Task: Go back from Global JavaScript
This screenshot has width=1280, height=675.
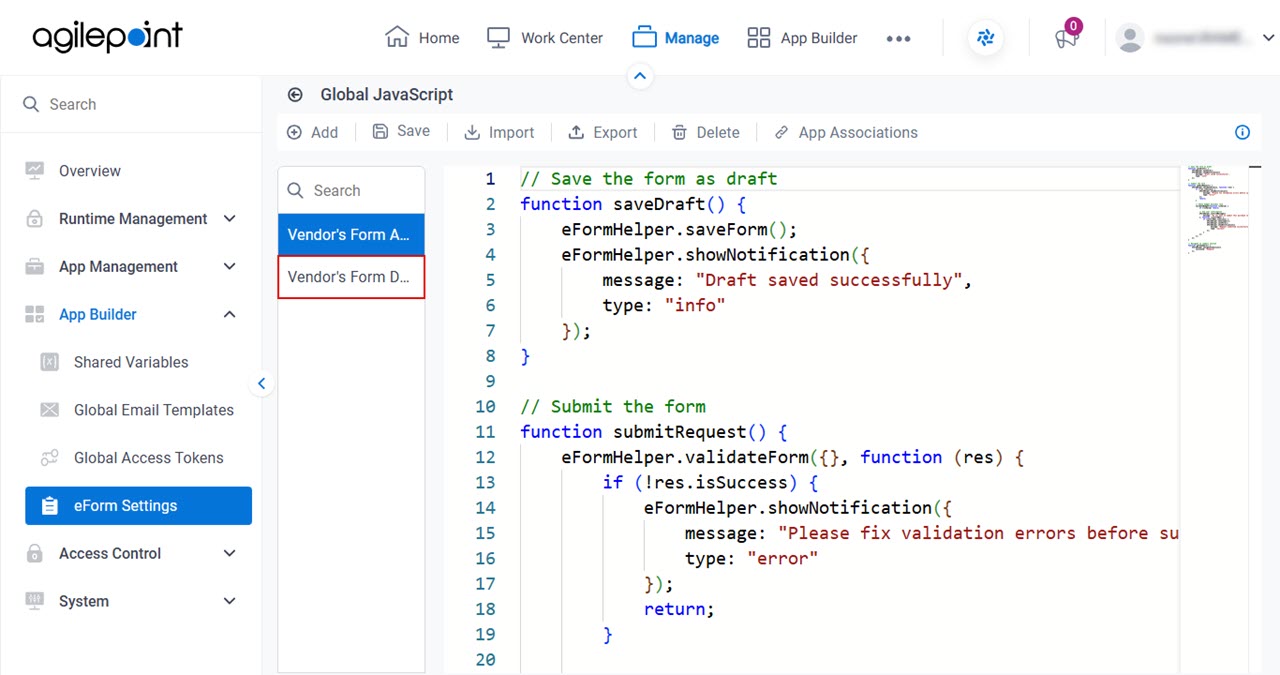Action: [295, 95]
